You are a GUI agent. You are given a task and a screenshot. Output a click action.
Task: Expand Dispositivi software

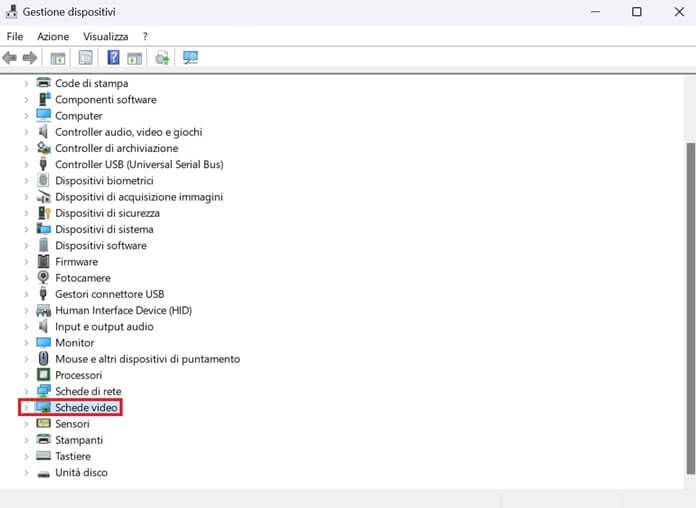coord(26,245)
